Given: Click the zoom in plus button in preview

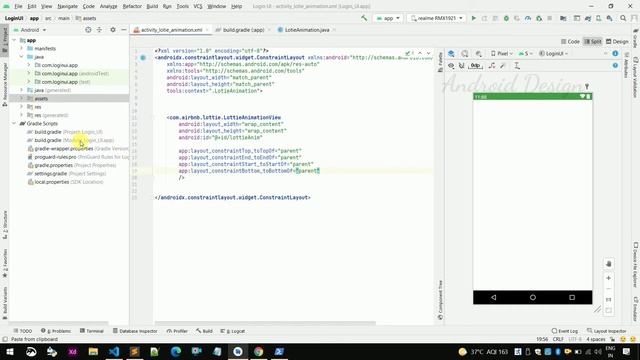Looking at the screenshot, I should (x=609, y=278).
